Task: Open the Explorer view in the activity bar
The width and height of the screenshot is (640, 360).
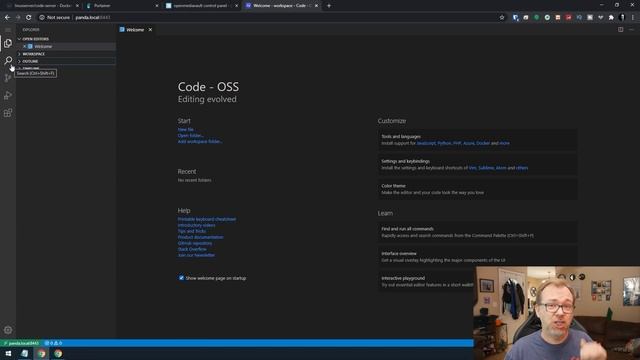Action: [x=8, y=43]
